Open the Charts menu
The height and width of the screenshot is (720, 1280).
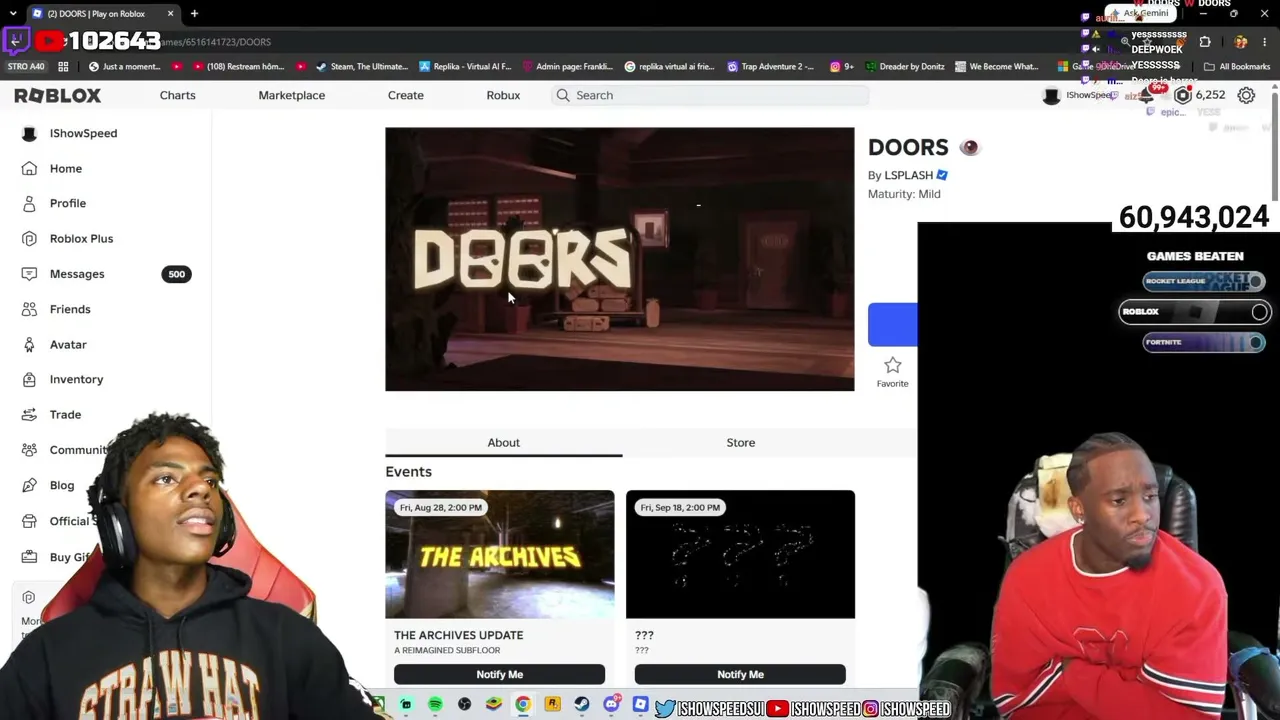tap(177, 95)
